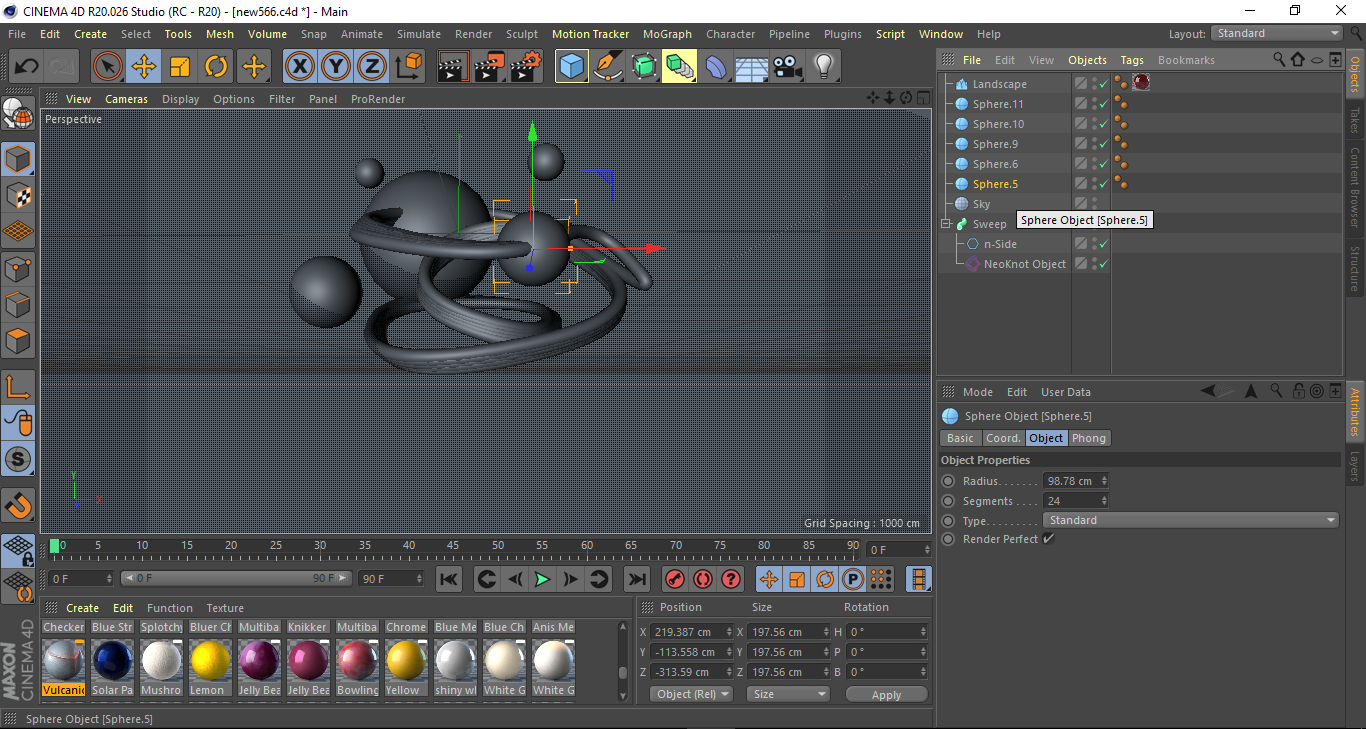Activate the Rotate tool
Screen dimensions: 1366x729
[216, 67]
